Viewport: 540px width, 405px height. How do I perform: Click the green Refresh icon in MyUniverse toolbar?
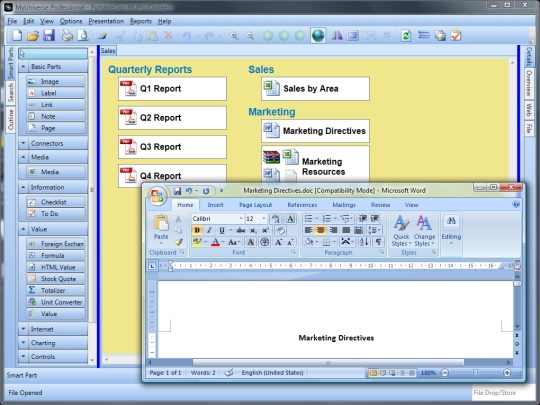(x=406, y=35)
